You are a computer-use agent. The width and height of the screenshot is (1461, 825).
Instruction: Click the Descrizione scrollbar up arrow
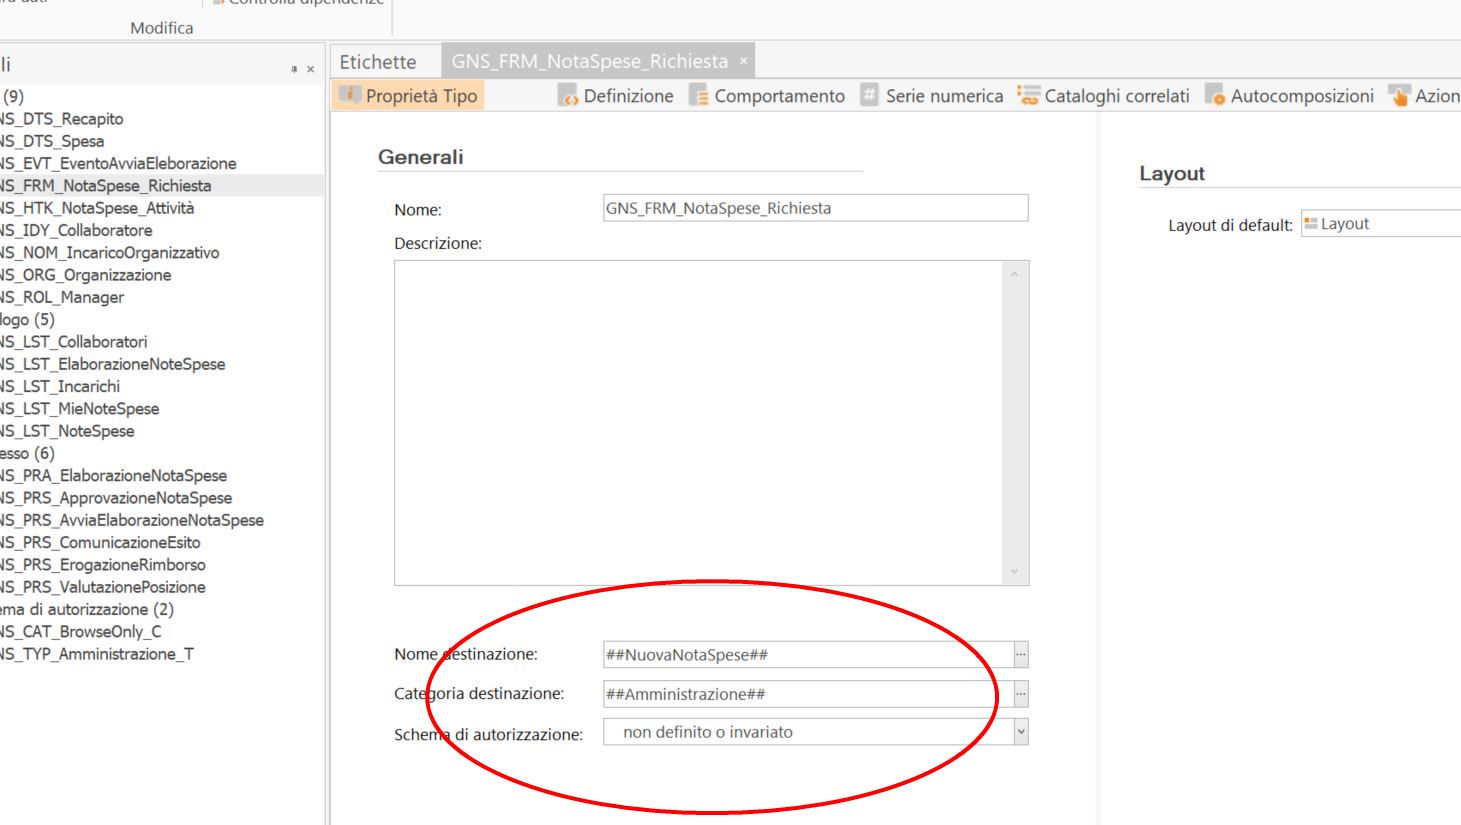pos(1014,274)
